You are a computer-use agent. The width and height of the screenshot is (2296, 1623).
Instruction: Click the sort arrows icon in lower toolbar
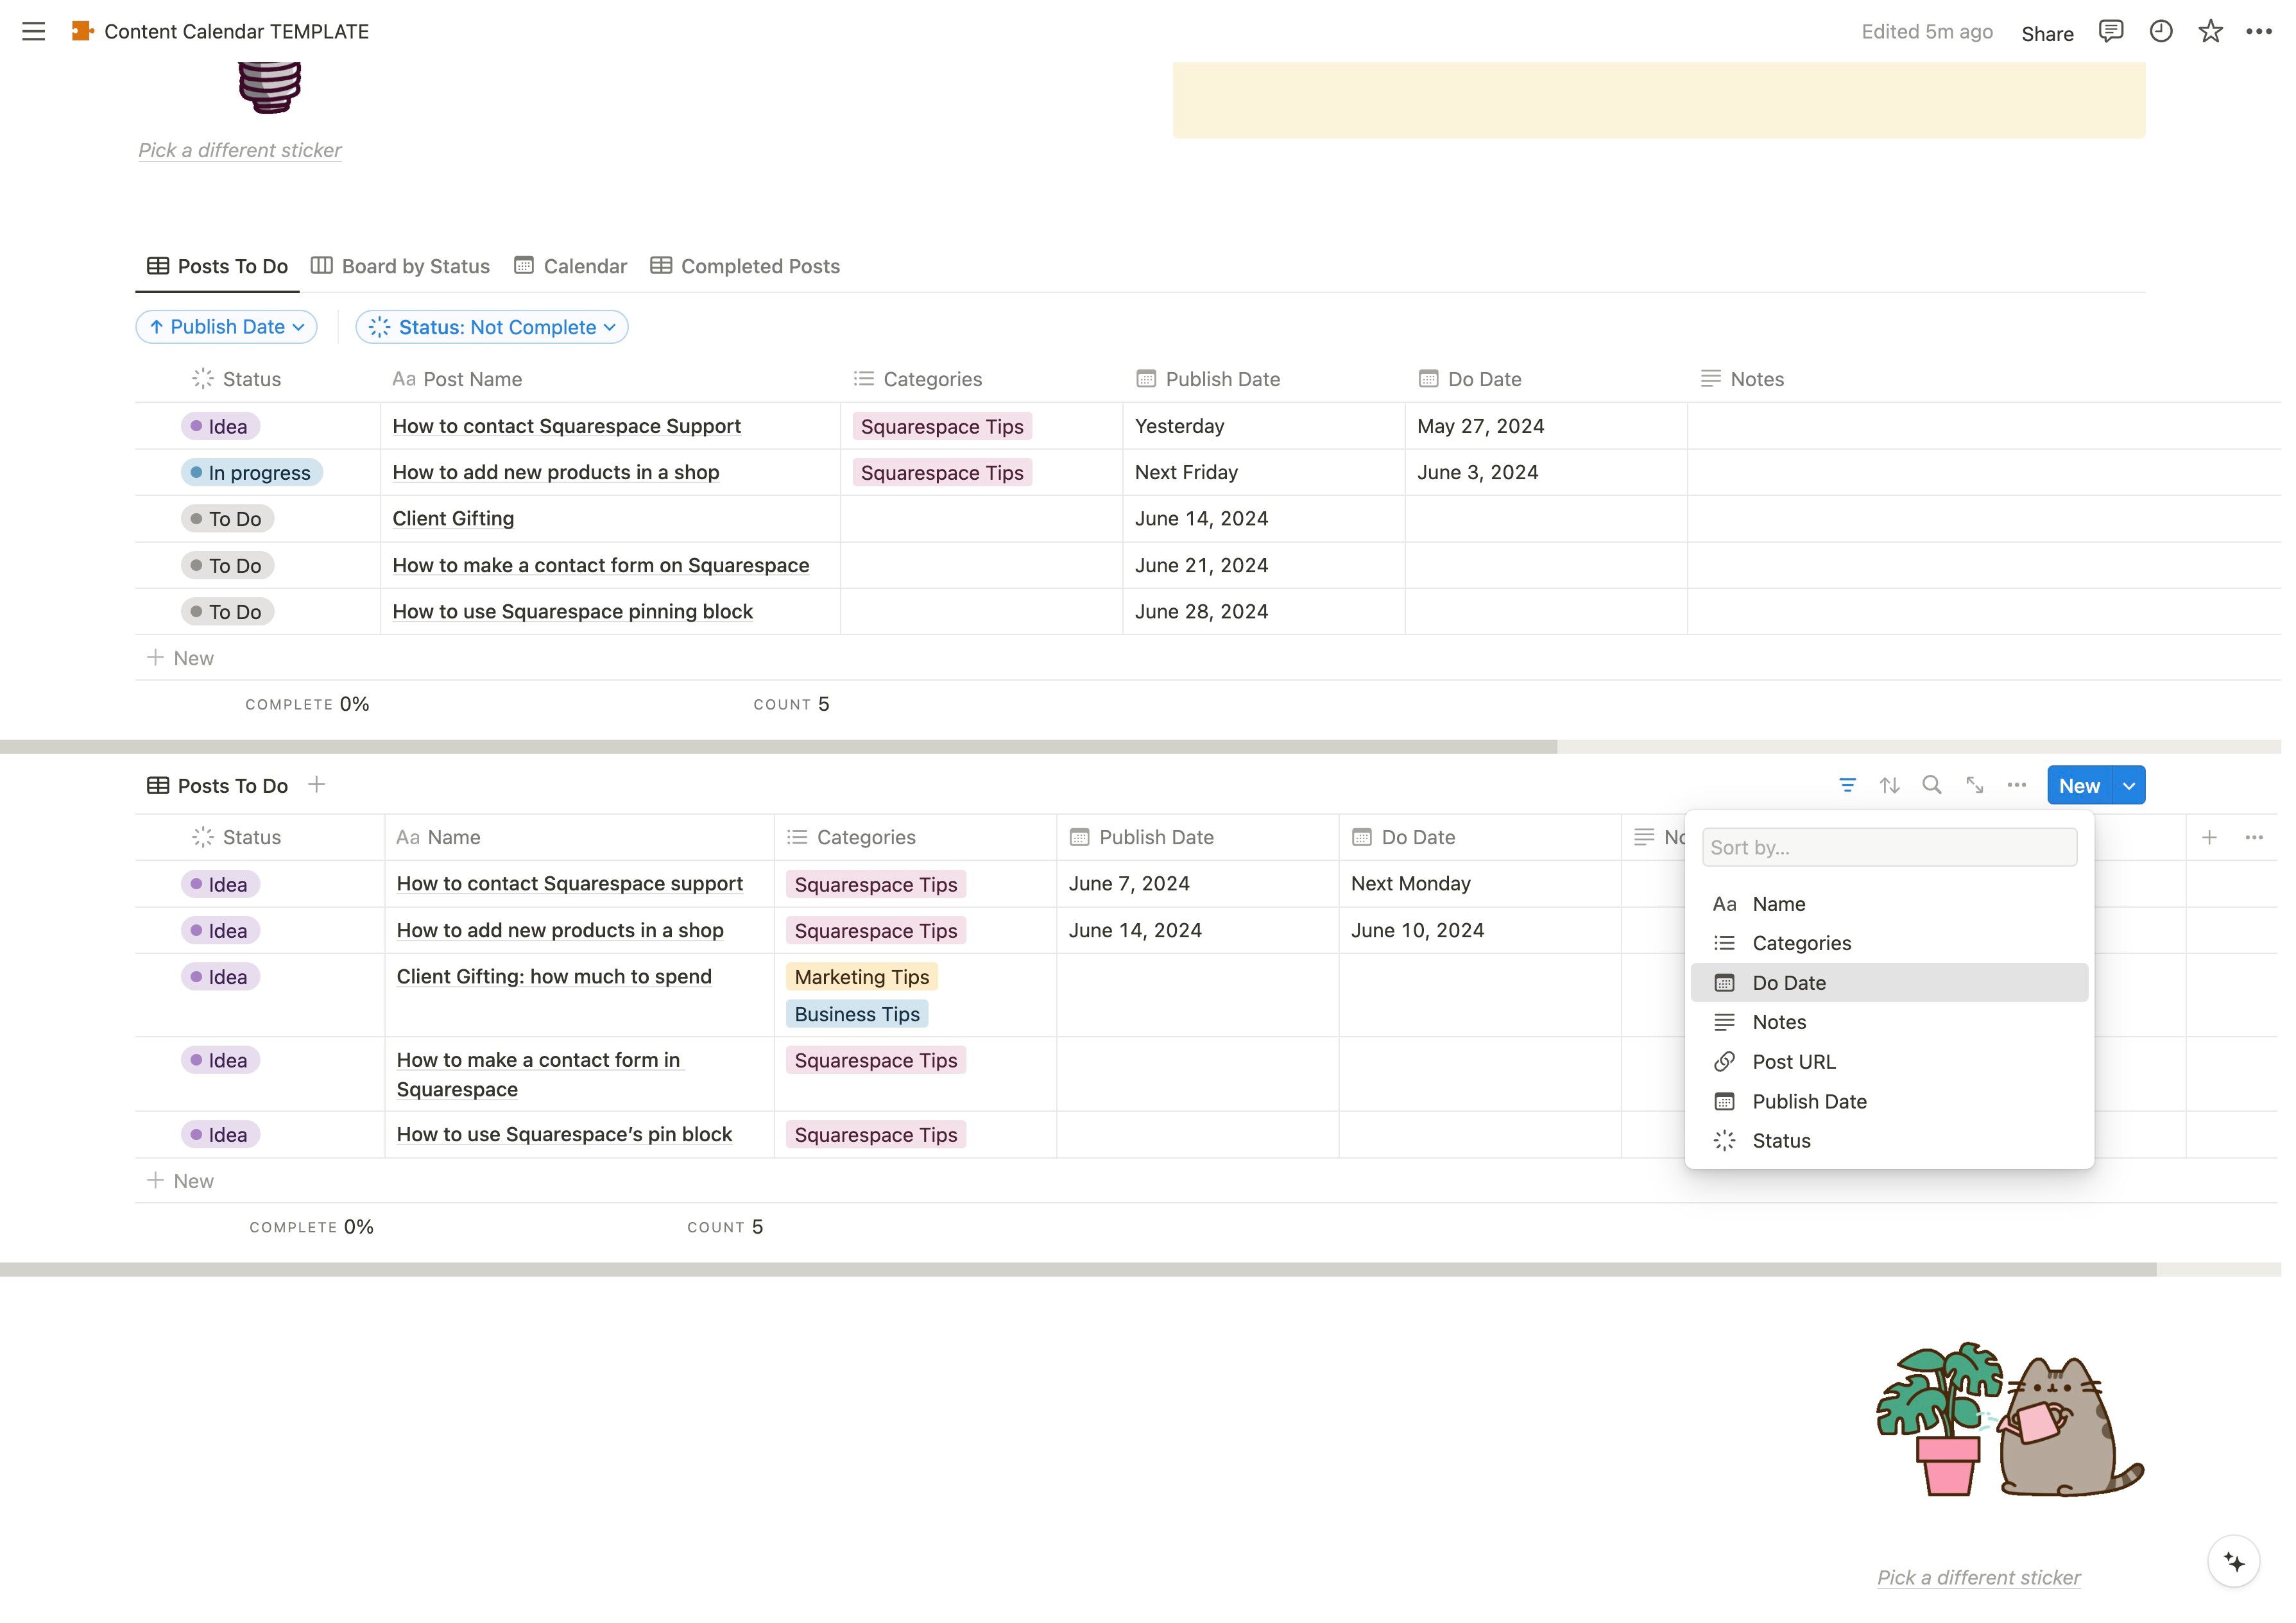click(1889, 786)
